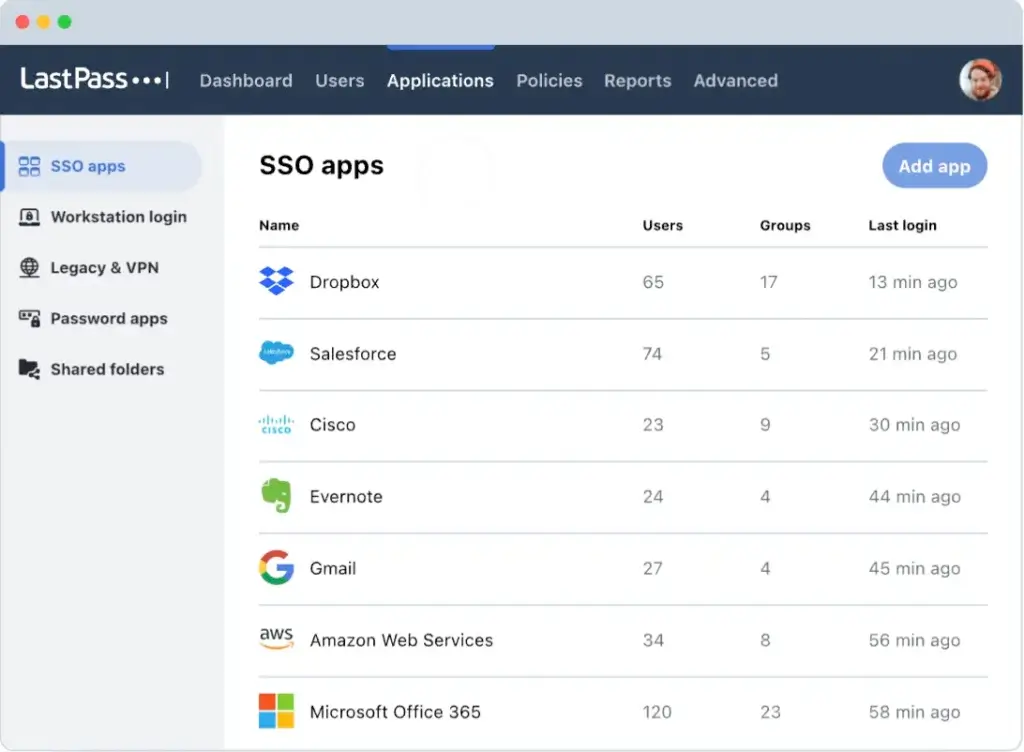
Task: Click the 23 groups value for Office 365
Action: coord(771,712)
